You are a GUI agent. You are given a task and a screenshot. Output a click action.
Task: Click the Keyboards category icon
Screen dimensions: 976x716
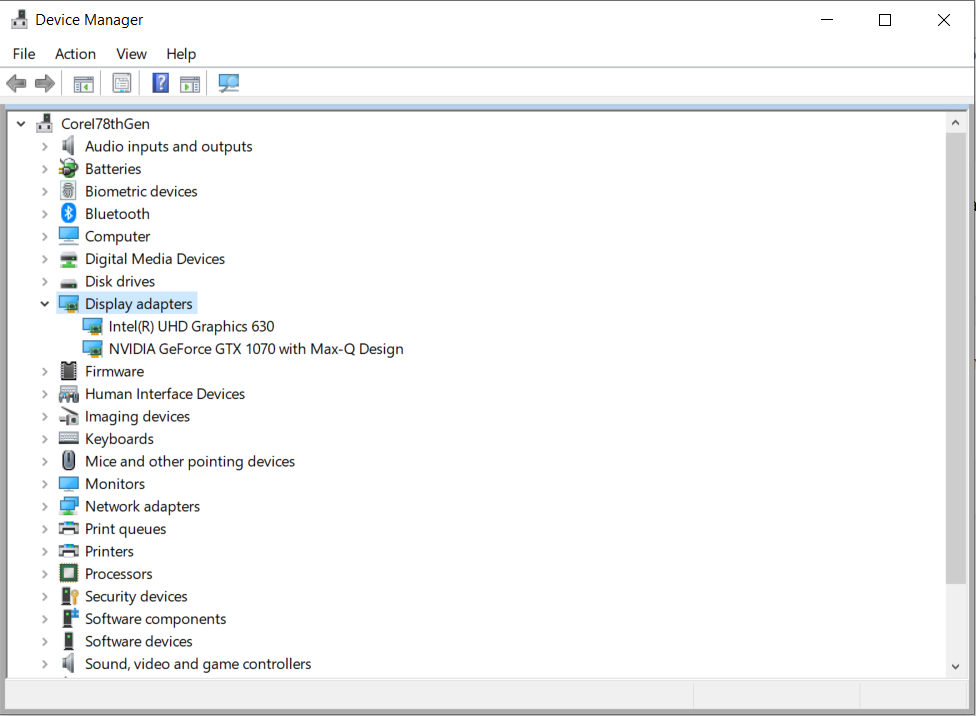68,438
